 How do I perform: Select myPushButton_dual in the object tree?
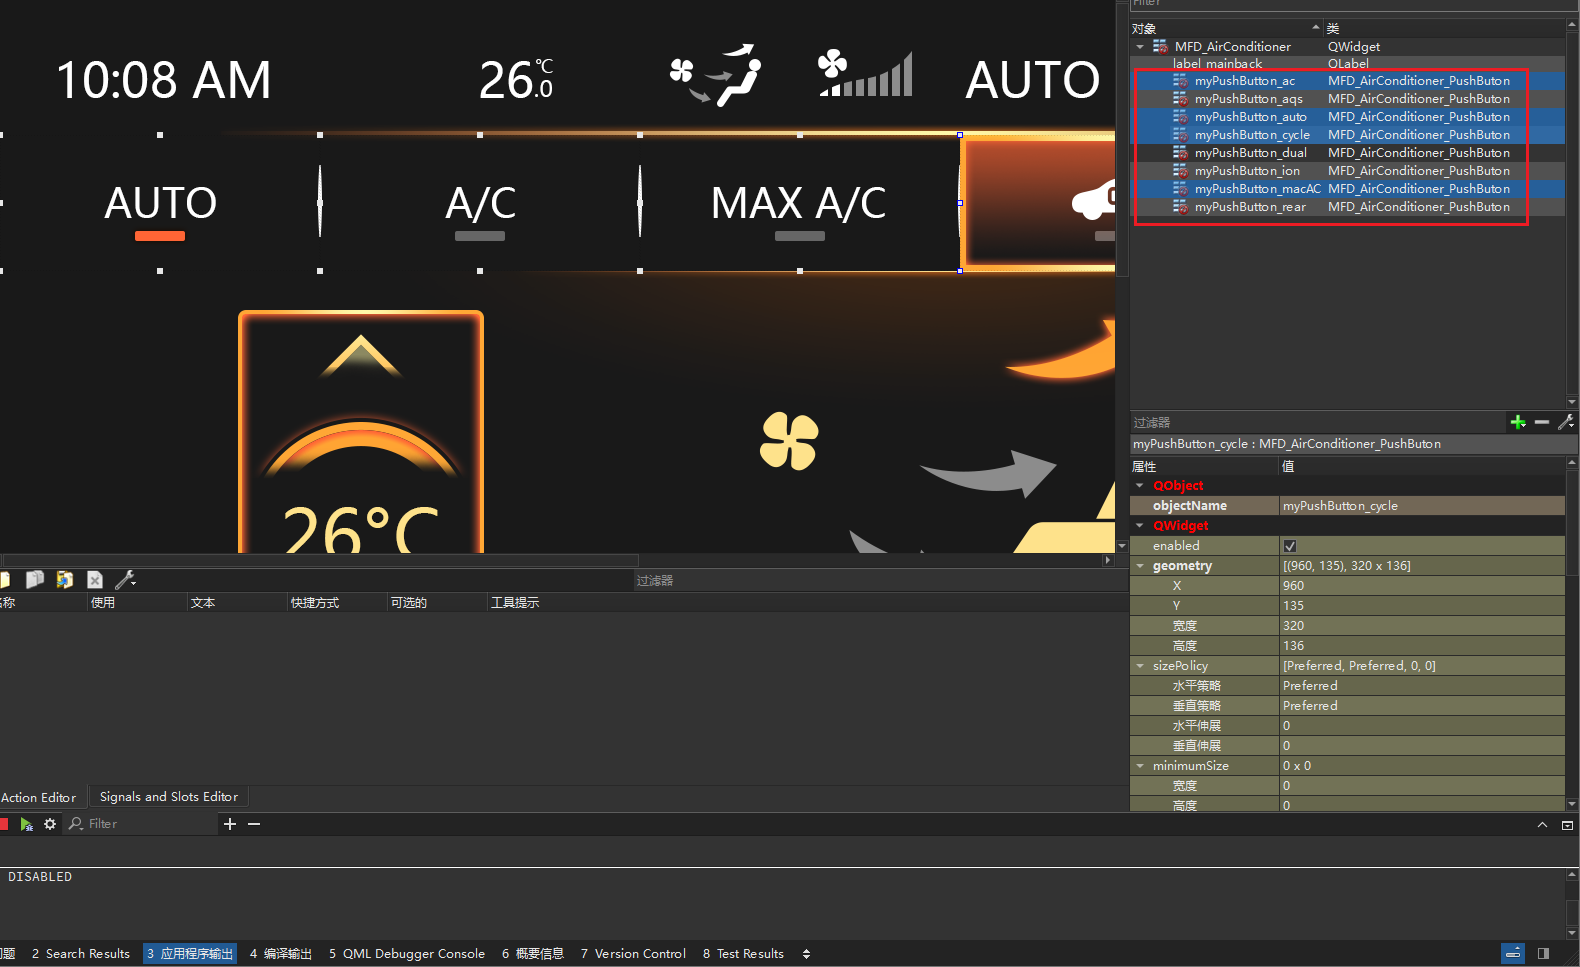click(x=1251, y=153)
